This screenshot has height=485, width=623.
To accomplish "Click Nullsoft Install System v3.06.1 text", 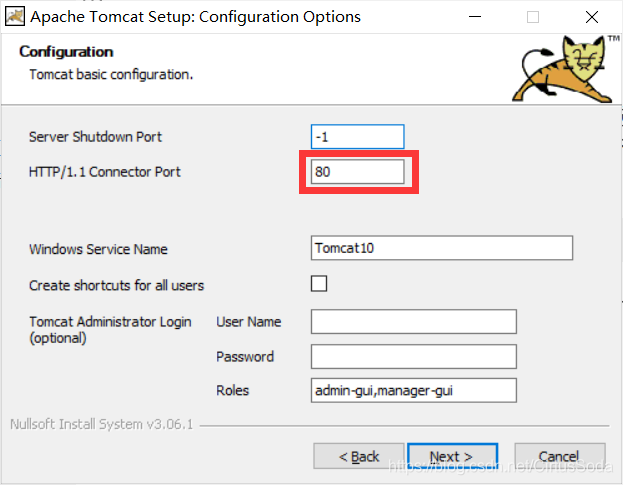I will (101, 424).
